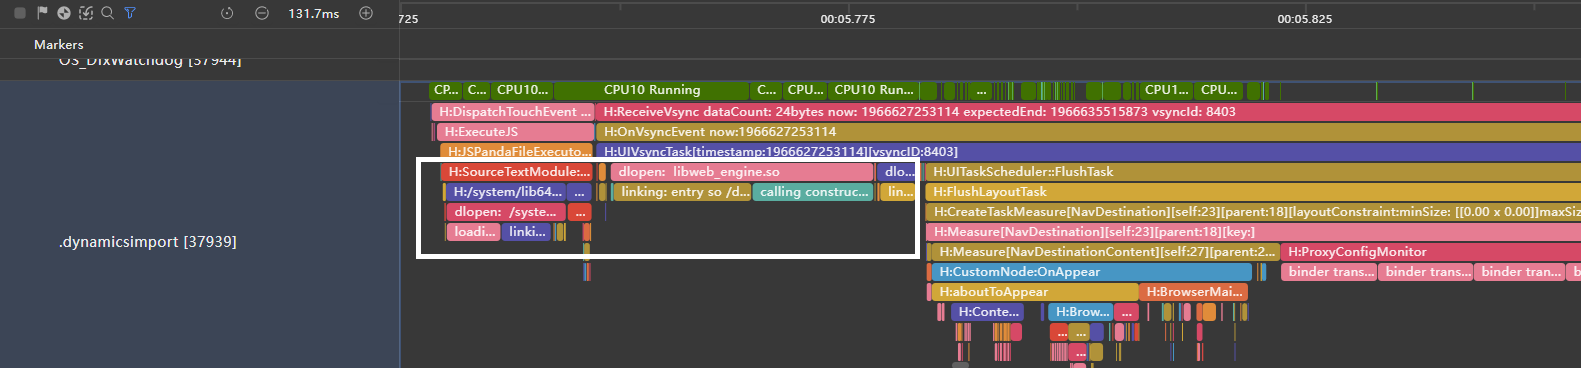Toggle the blue filter funnel icon
Screen dimensions: 1581x368
(x=130, y=13)
